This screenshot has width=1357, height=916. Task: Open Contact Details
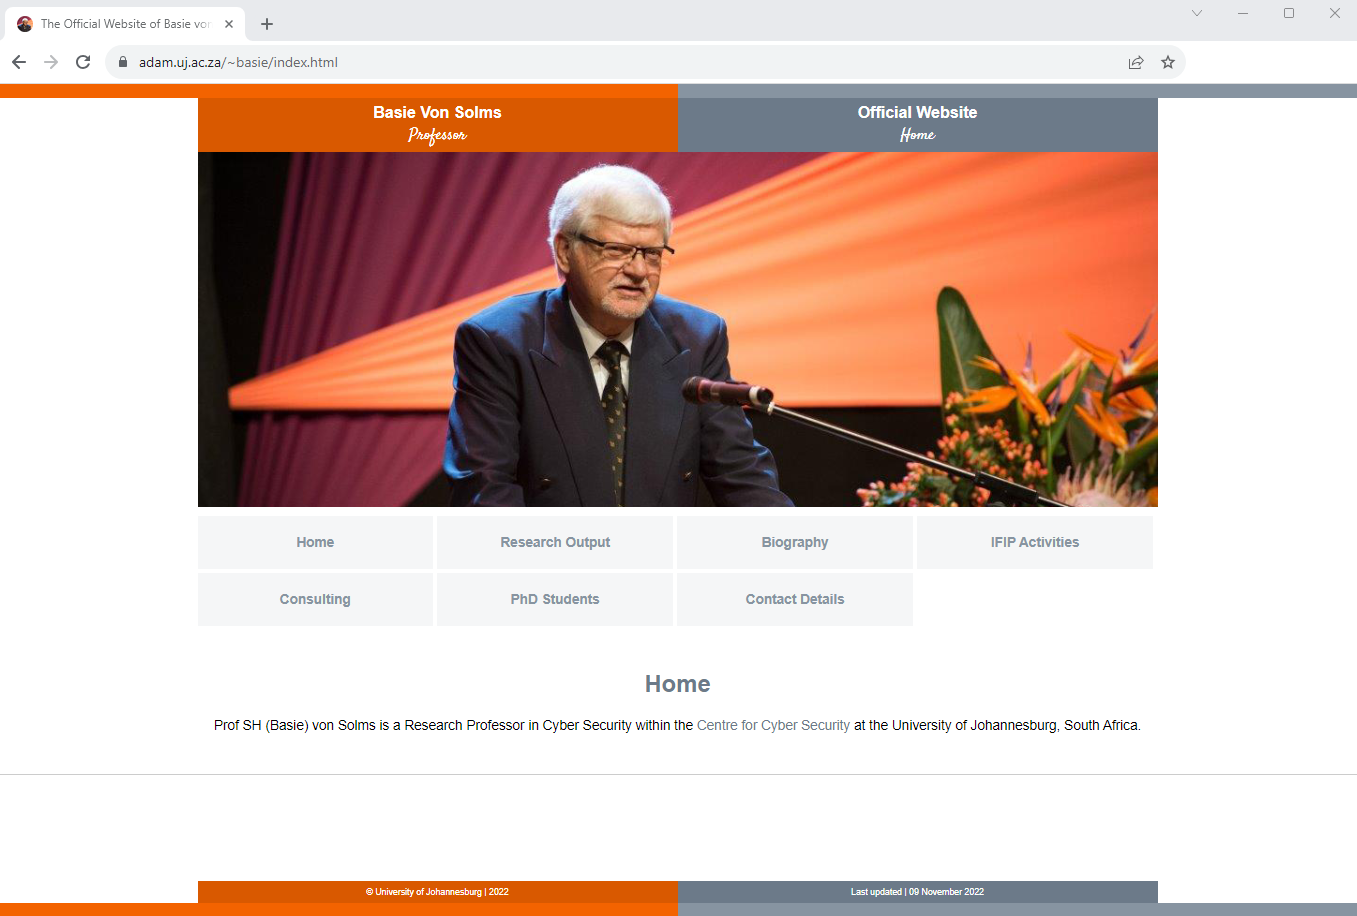point(795,599)
